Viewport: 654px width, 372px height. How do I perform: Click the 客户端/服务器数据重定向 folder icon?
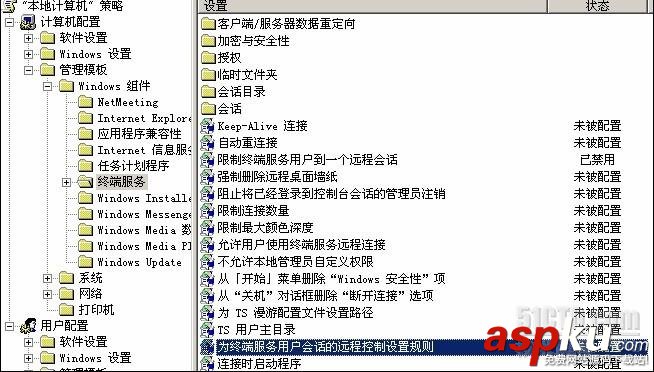(208, 24)
